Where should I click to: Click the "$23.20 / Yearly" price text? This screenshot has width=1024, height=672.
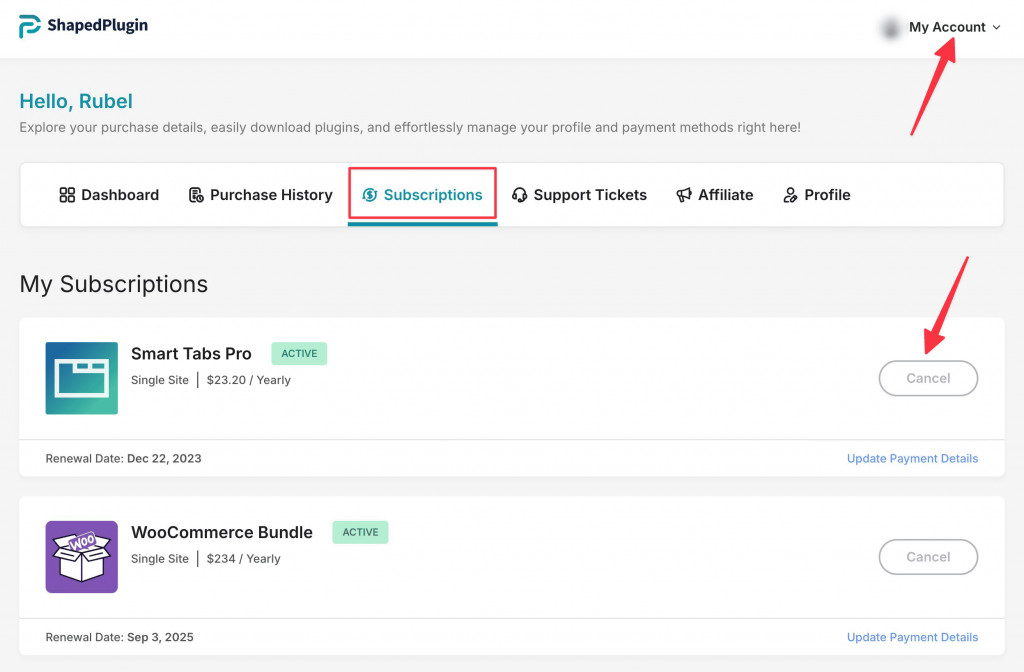tap(249, 380)
